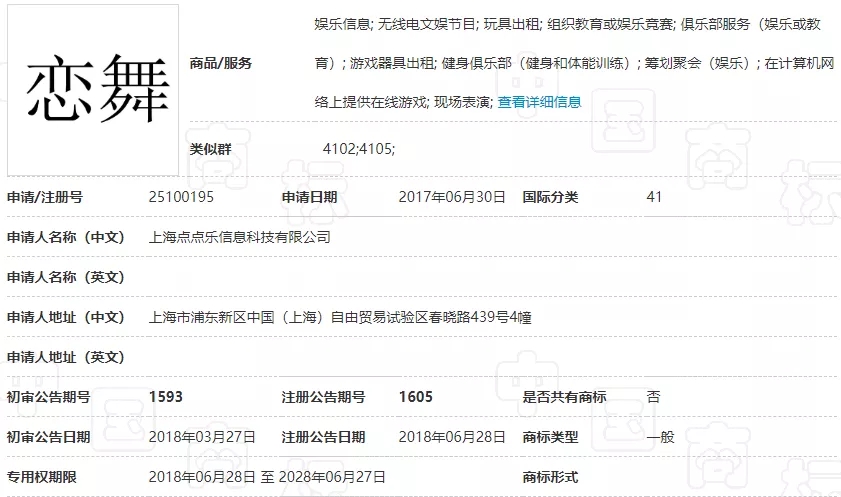
Task: Click the 商标形式 field label
Action: 550,477
